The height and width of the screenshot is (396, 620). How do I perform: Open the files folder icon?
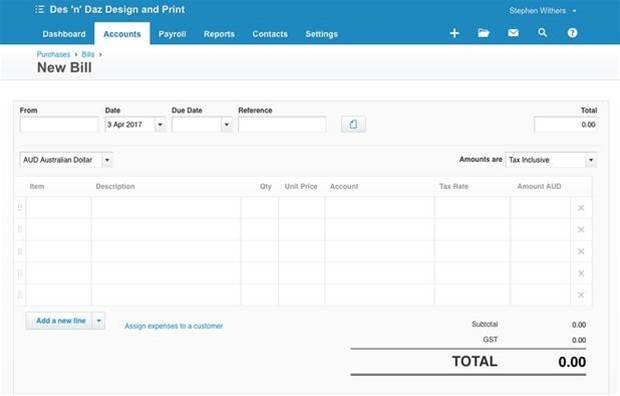(483, 33)
